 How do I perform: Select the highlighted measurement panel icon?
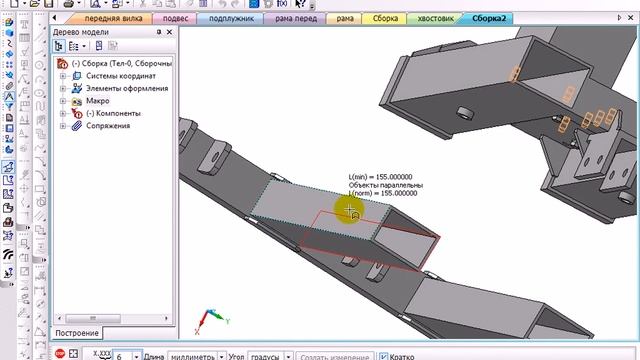(x=9, y=97)
